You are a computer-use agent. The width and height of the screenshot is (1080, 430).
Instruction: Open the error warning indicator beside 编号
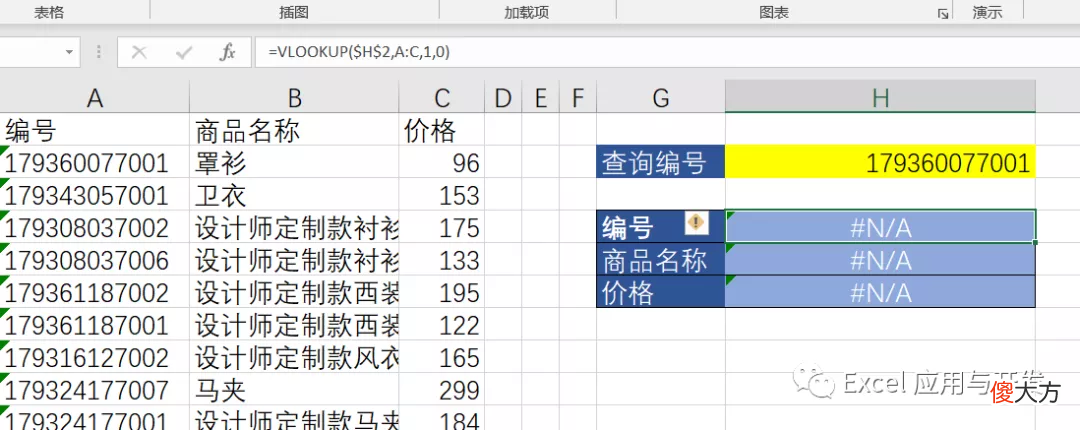tap(696, 222)
